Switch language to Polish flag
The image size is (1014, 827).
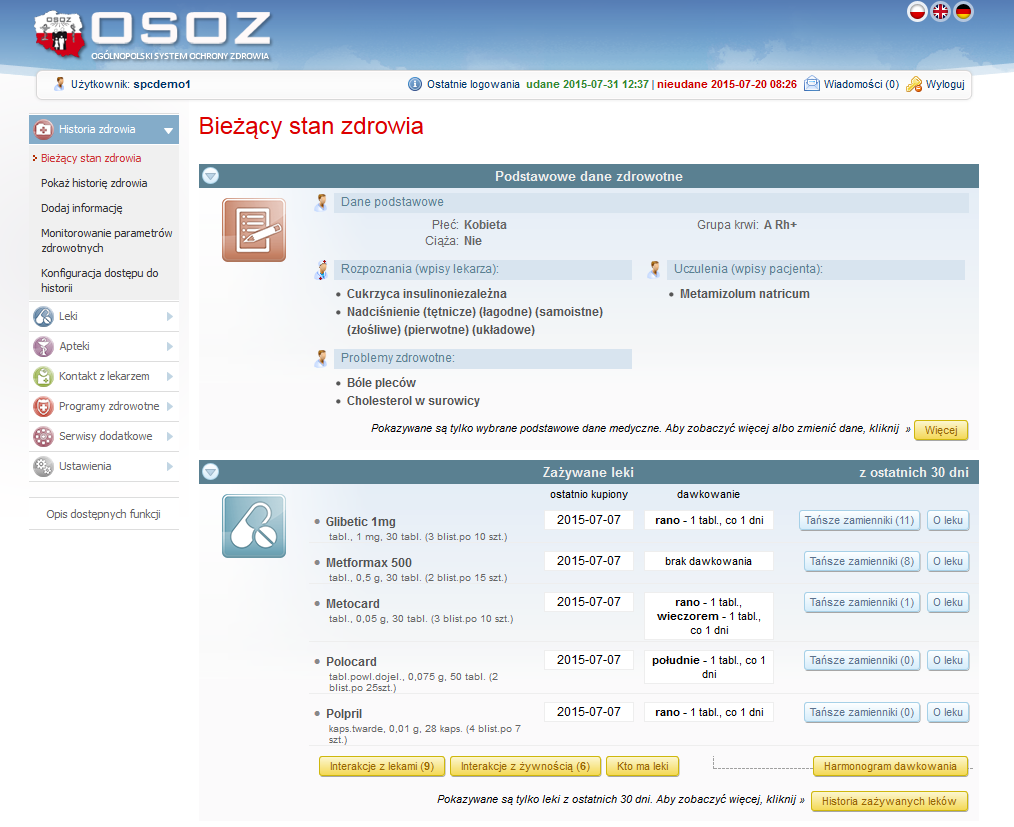click(x=917, y=11)
